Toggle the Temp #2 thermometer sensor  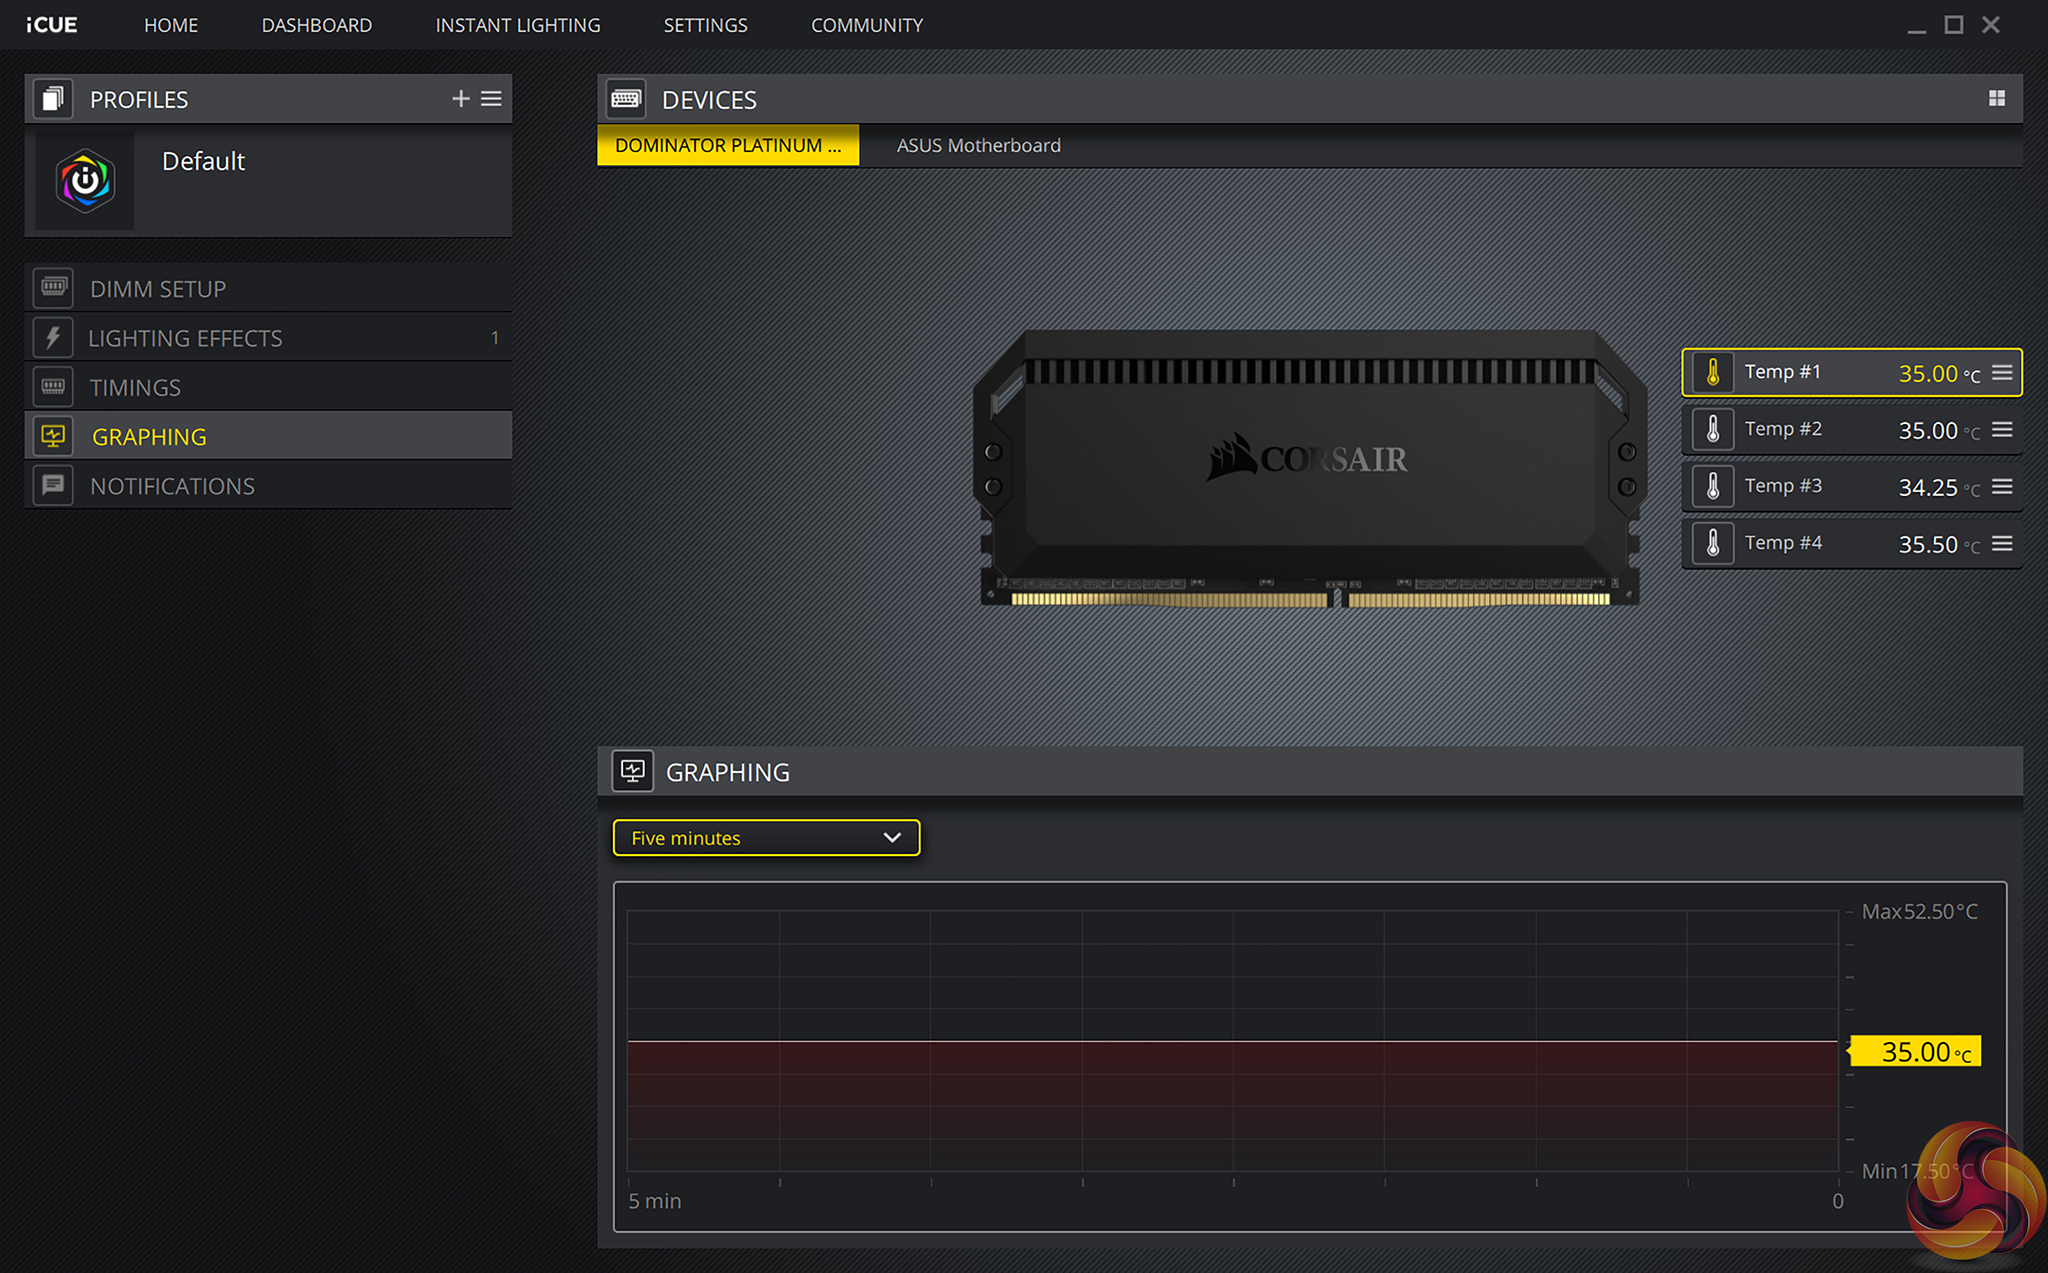[1713, 429]
